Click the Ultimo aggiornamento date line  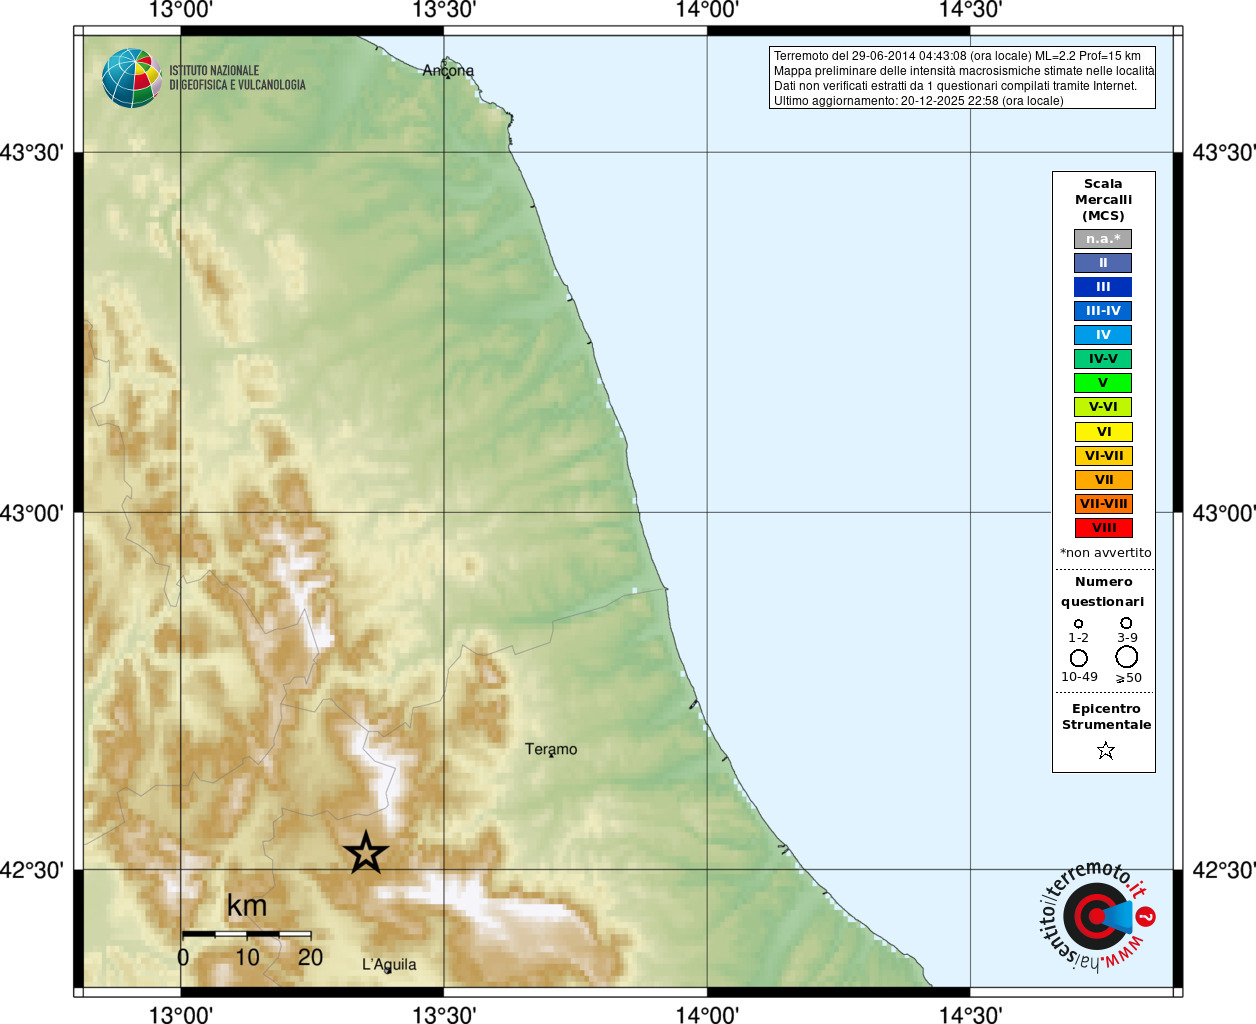pos(918,101)
